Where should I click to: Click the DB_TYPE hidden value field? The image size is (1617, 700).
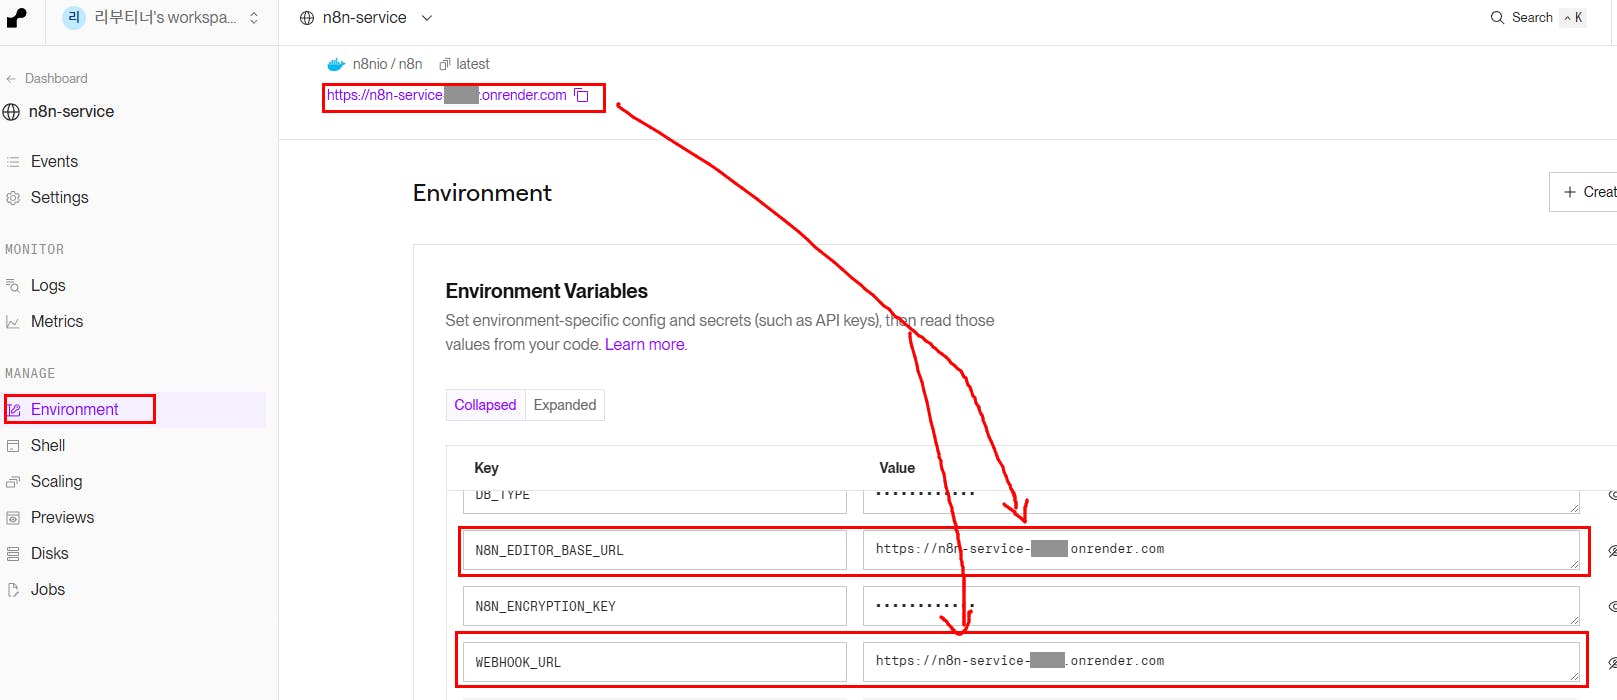pyautogui.click(x=1221, y=501)
